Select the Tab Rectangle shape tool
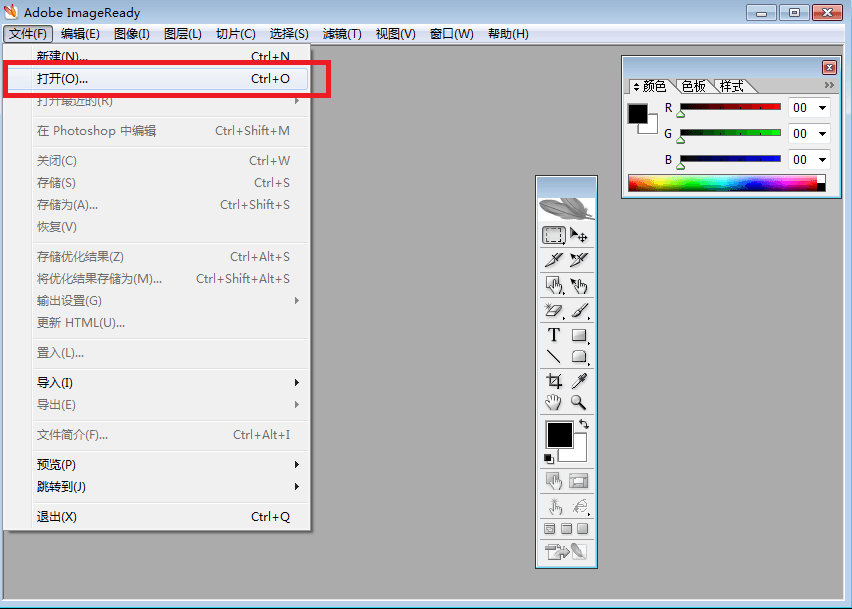Image resolution: width=852 pixels, height=609 pixels. pyautogui.click(x=579, y=356)
